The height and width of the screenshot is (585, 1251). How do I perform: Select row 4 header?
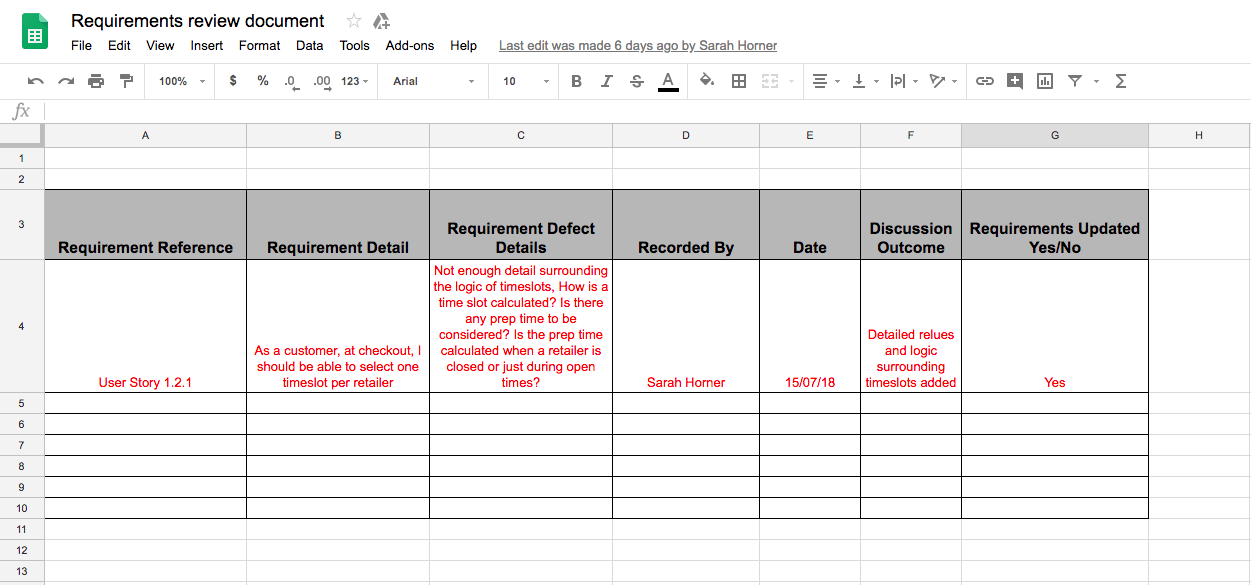pyautogui.click(x=22, y=326)
